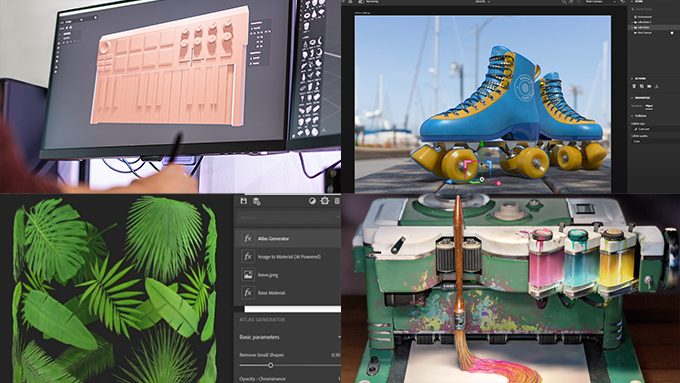Image resolution: width=680 pixels, height=383 pixels.
Task: Click the Remove Small Shapes value 0.30
Action: click(336, 355)
